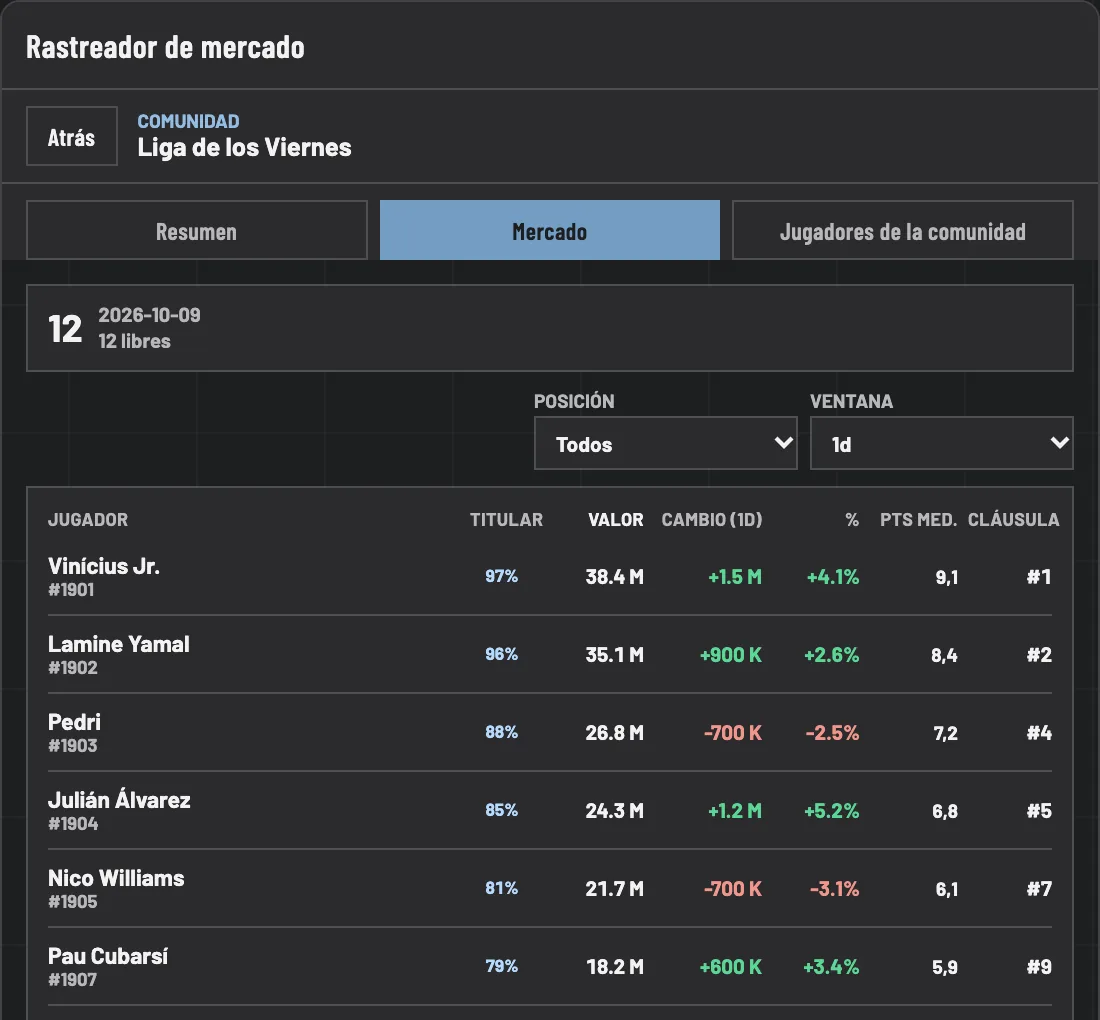Click the -700 K change in Pedri's row
Viewport: 1100px width, 1020px height.
[x=732, y=732]
